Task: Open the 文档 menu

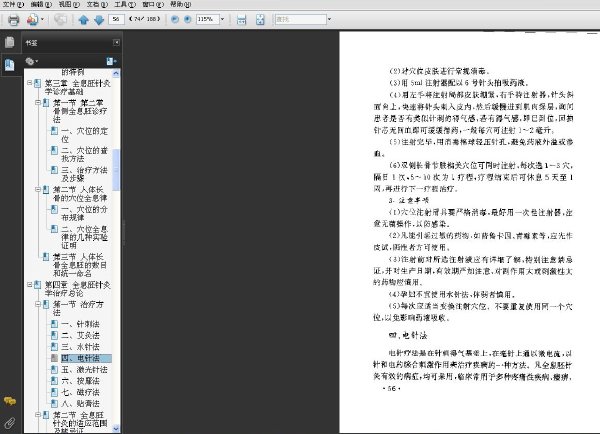Action: 97,4
